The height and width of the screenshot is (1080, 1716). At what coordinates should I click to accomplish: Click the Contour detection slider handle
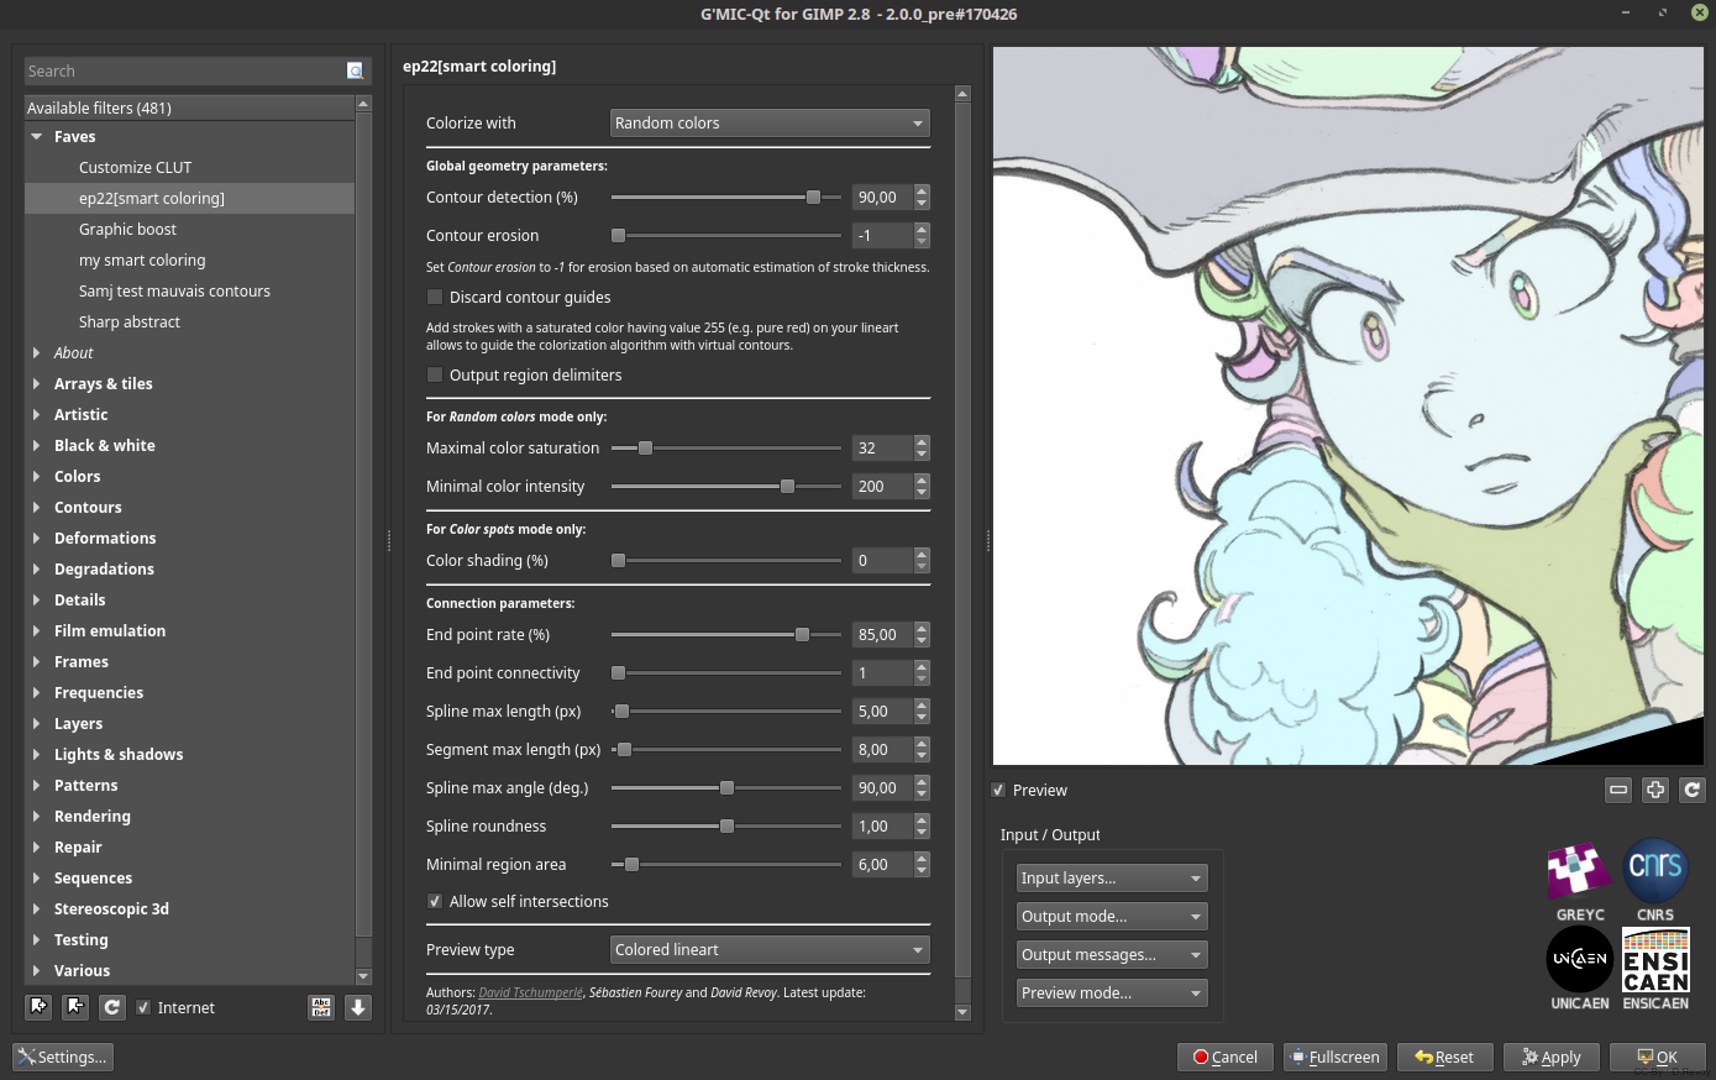point(813,198)
